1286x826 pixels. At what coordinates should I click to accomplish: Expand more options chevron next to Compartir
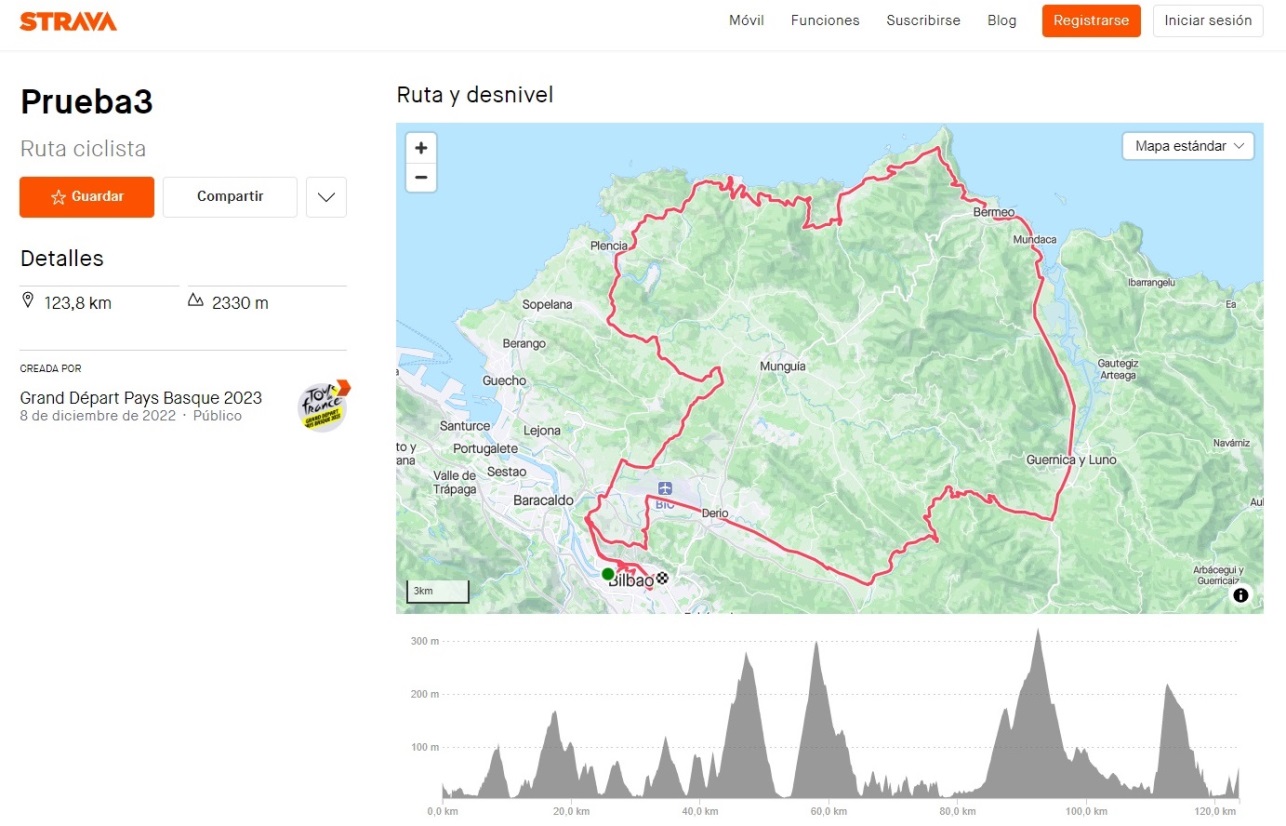(326, 197)
